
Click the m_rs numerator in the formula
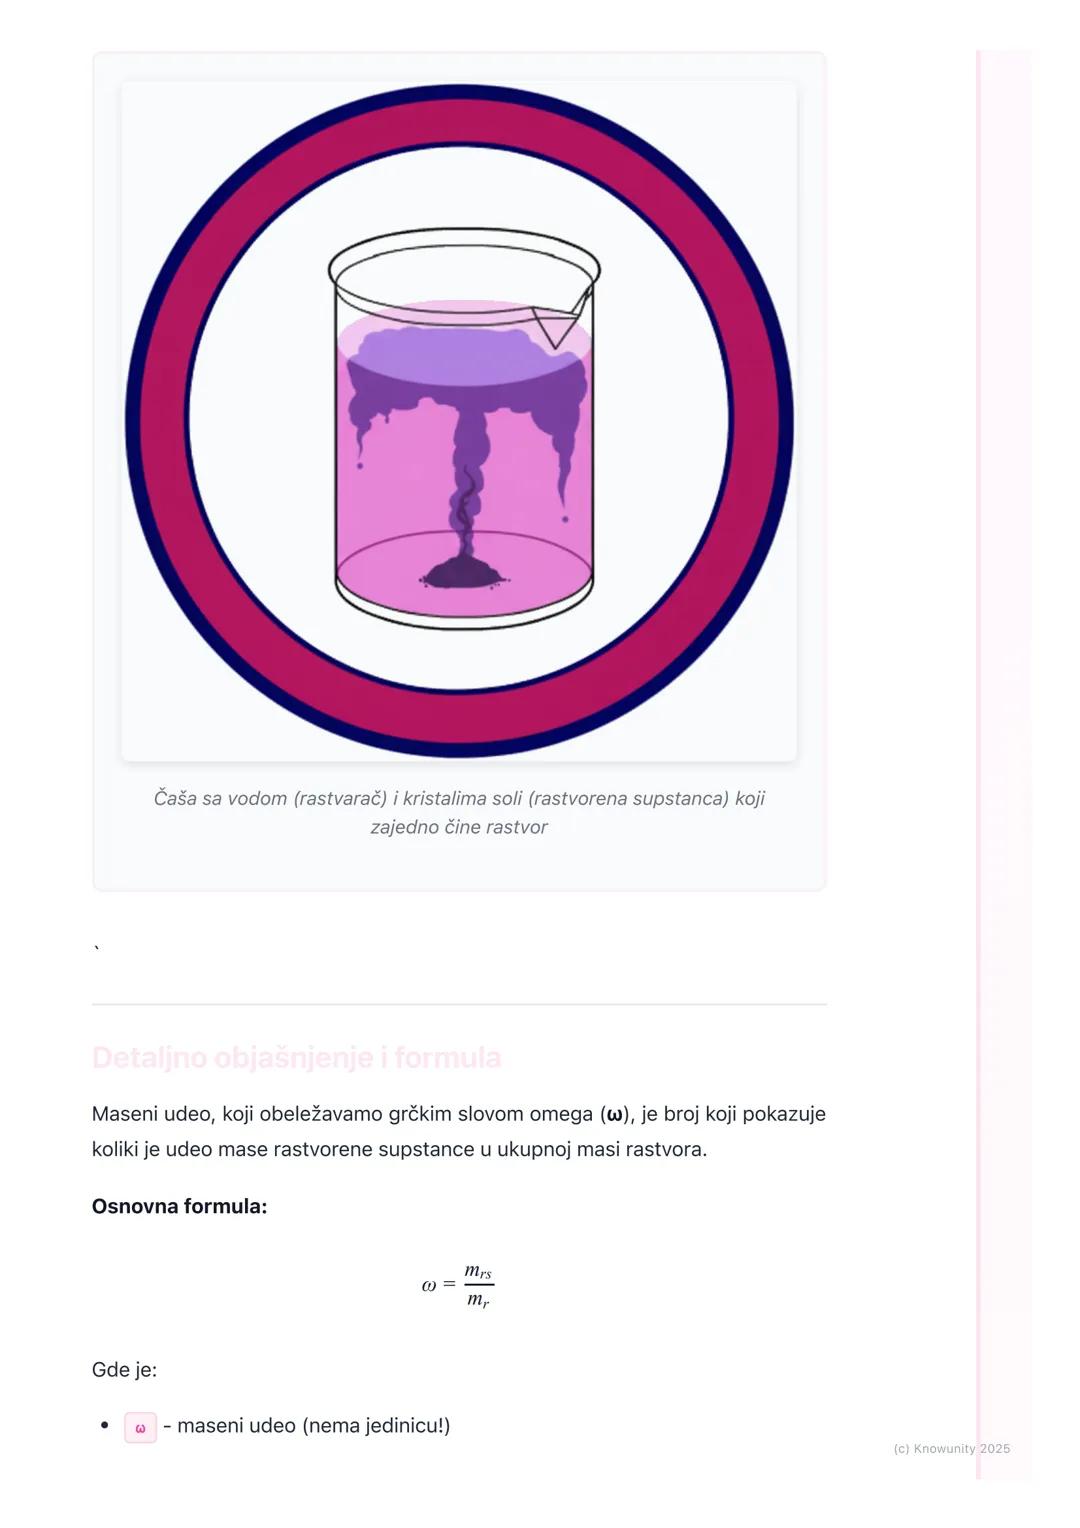478,1271
